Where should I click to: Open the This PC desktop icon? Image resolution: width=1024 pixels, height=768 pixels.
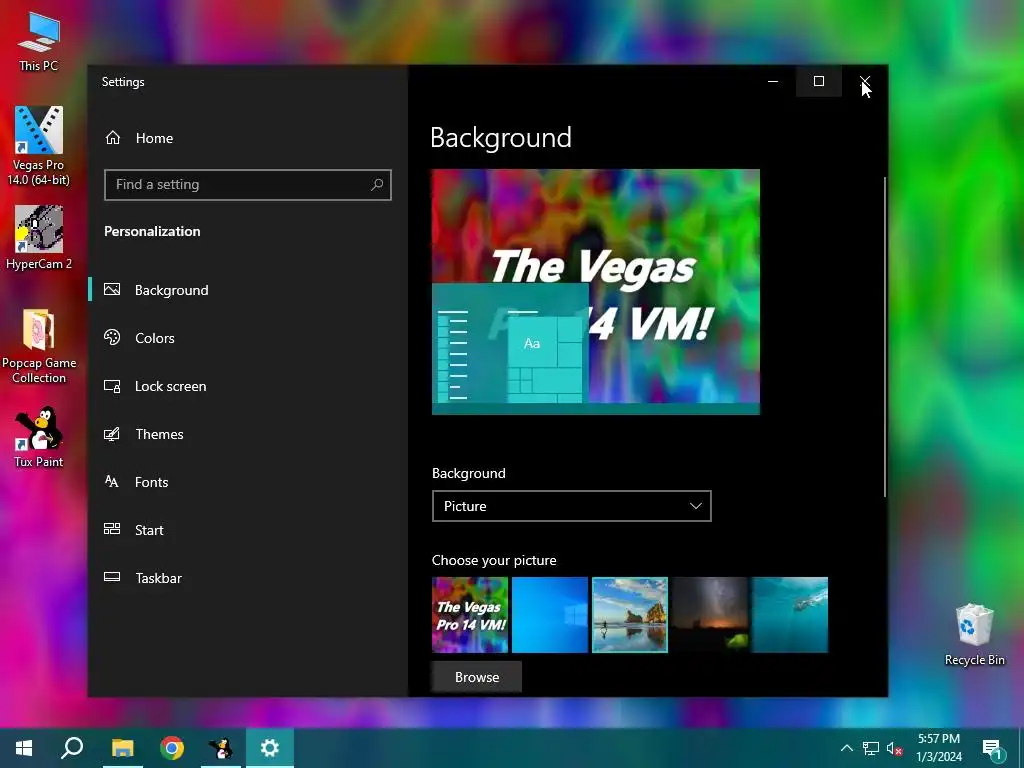click(x=39, y=41)
